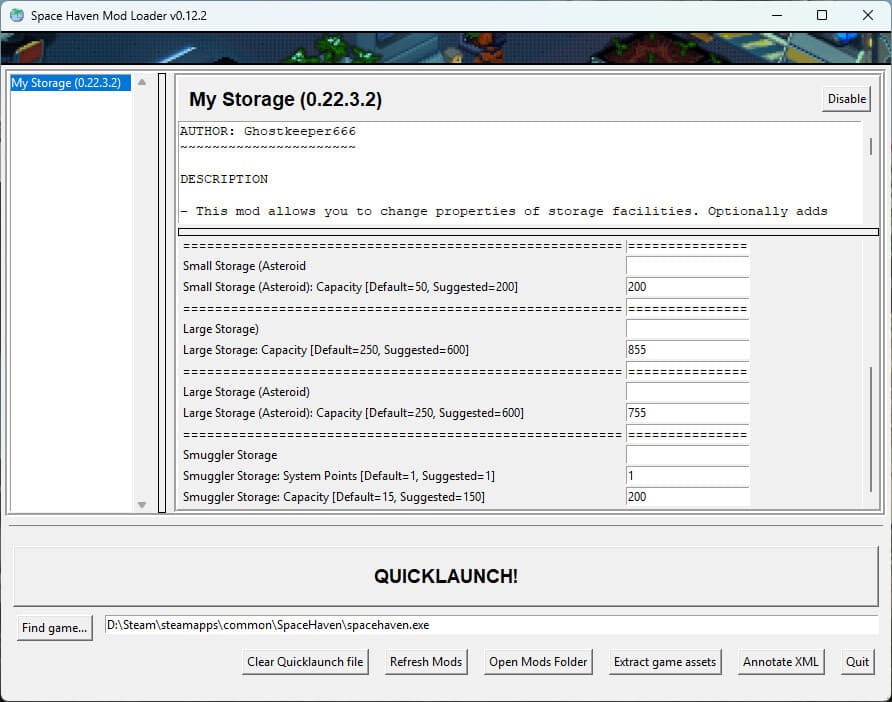The width and height of the screenshot is (892, 702).
Task: Edit Large Storage Capacity value 855
Action: [687, 350]
